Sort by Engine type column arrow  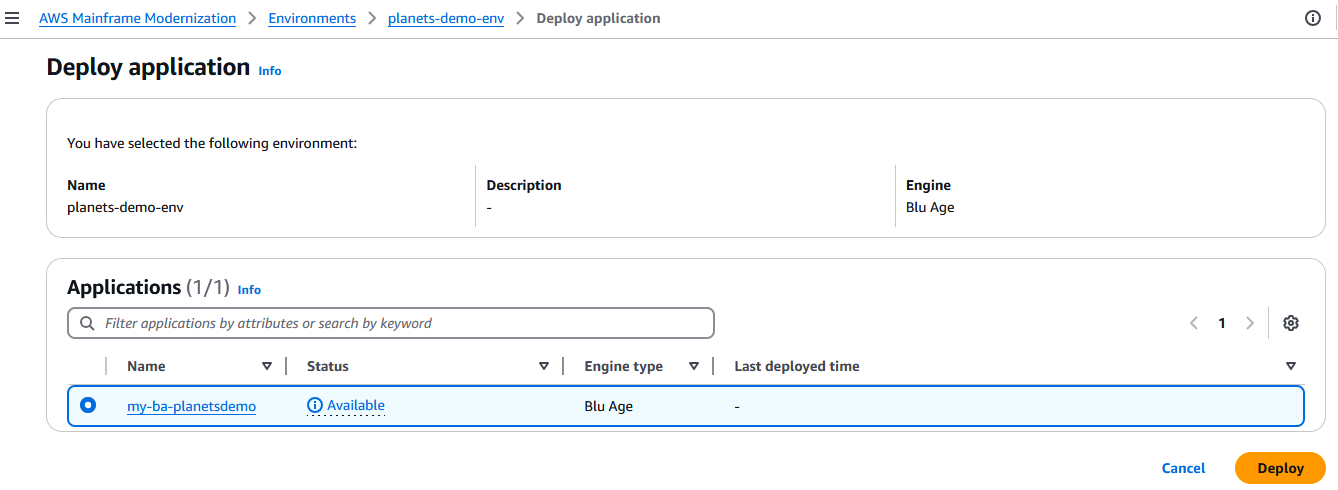click(694, 366)
